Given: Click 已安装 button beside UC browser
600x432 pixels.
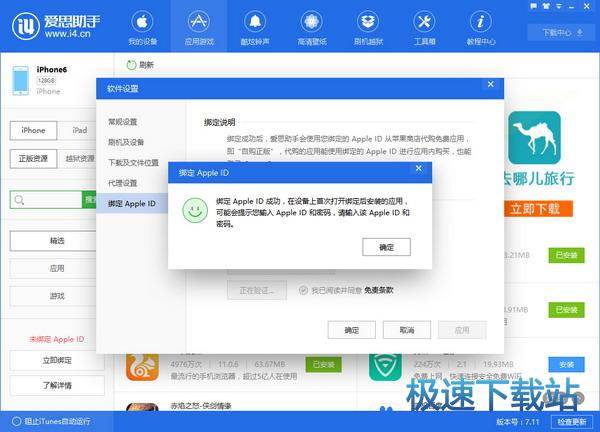Looking at the screenshot, I should 323,365.
